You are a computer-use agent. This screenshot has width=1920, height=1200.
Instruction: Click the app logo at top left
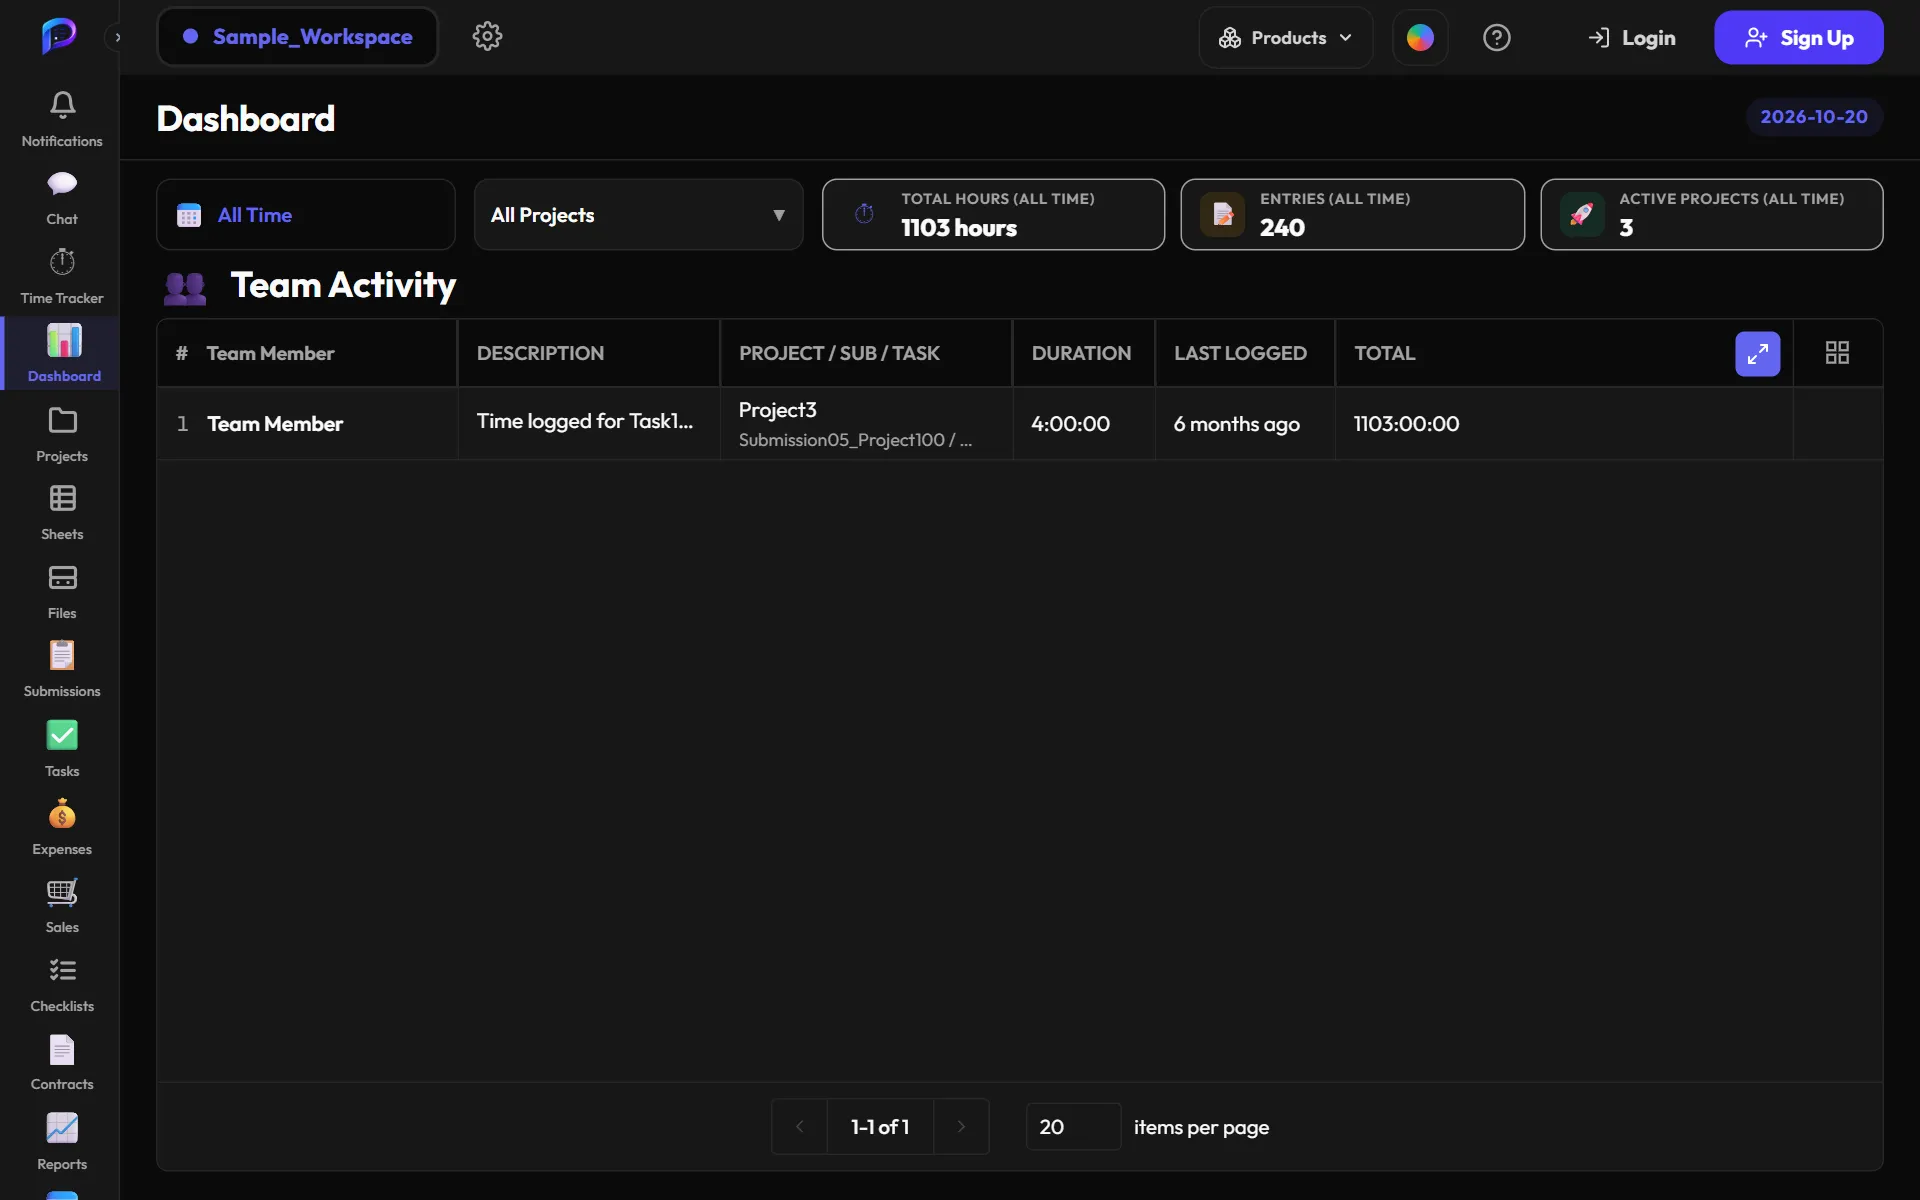59,36
